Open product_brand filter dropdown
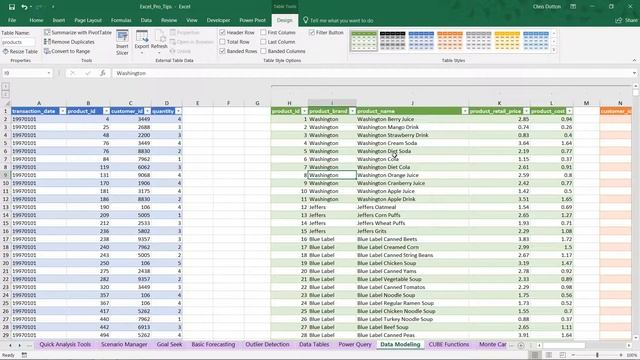The image size is (640, 360). 353,111
